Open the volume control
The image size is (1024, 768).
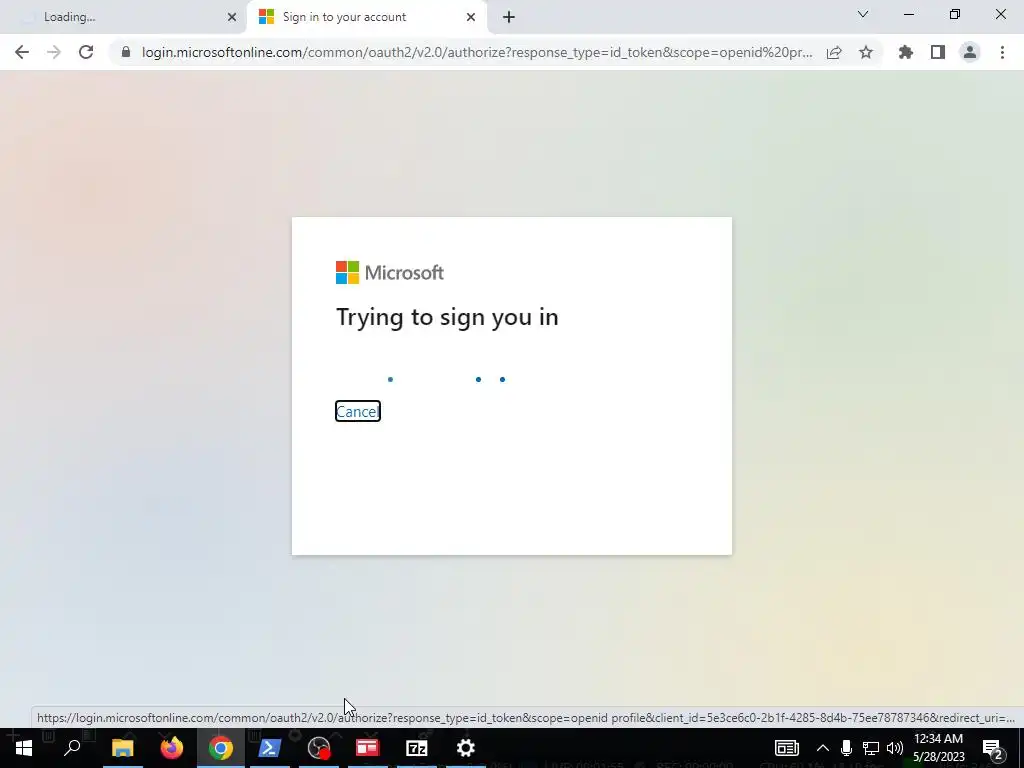tap(895, 748)
